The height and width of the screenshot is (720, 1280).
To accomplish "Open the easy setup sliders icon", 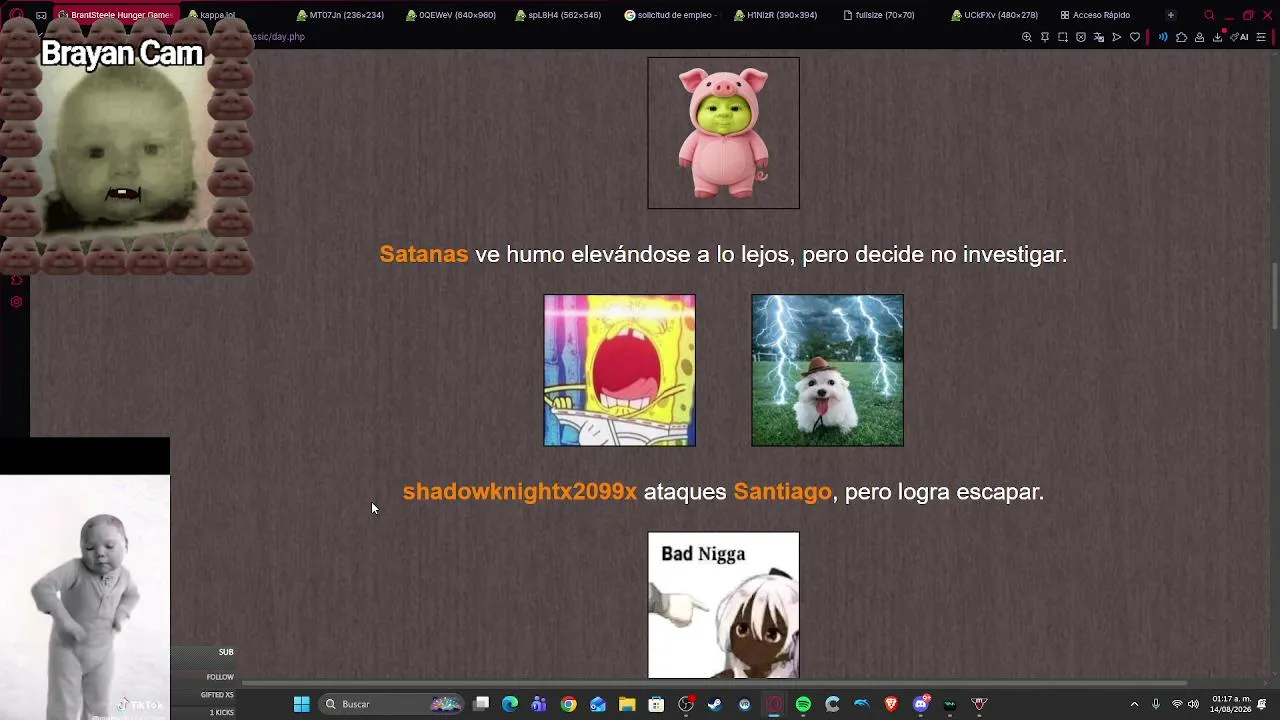I will (1261, 37).
